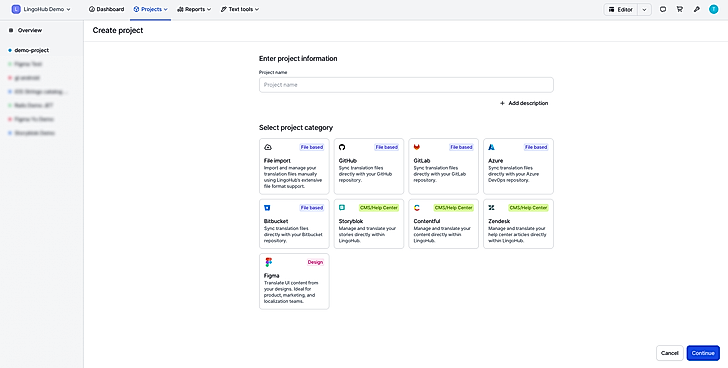Choose the Figma category title
This screenshot has height=368, width=728.
pos(272,276)
